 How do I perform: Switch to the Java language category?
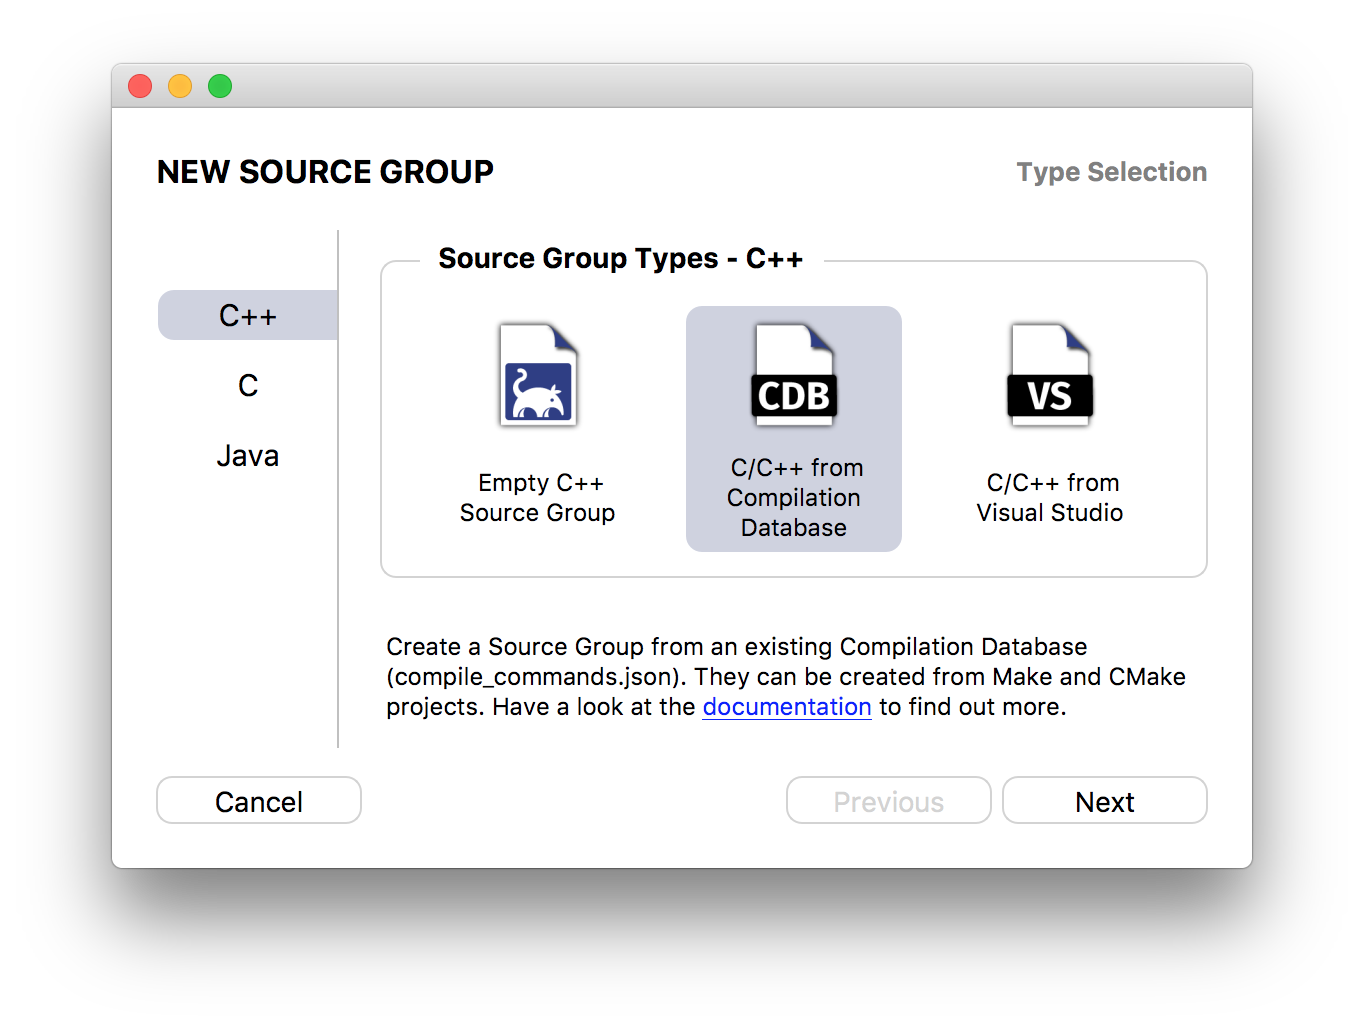248,456
